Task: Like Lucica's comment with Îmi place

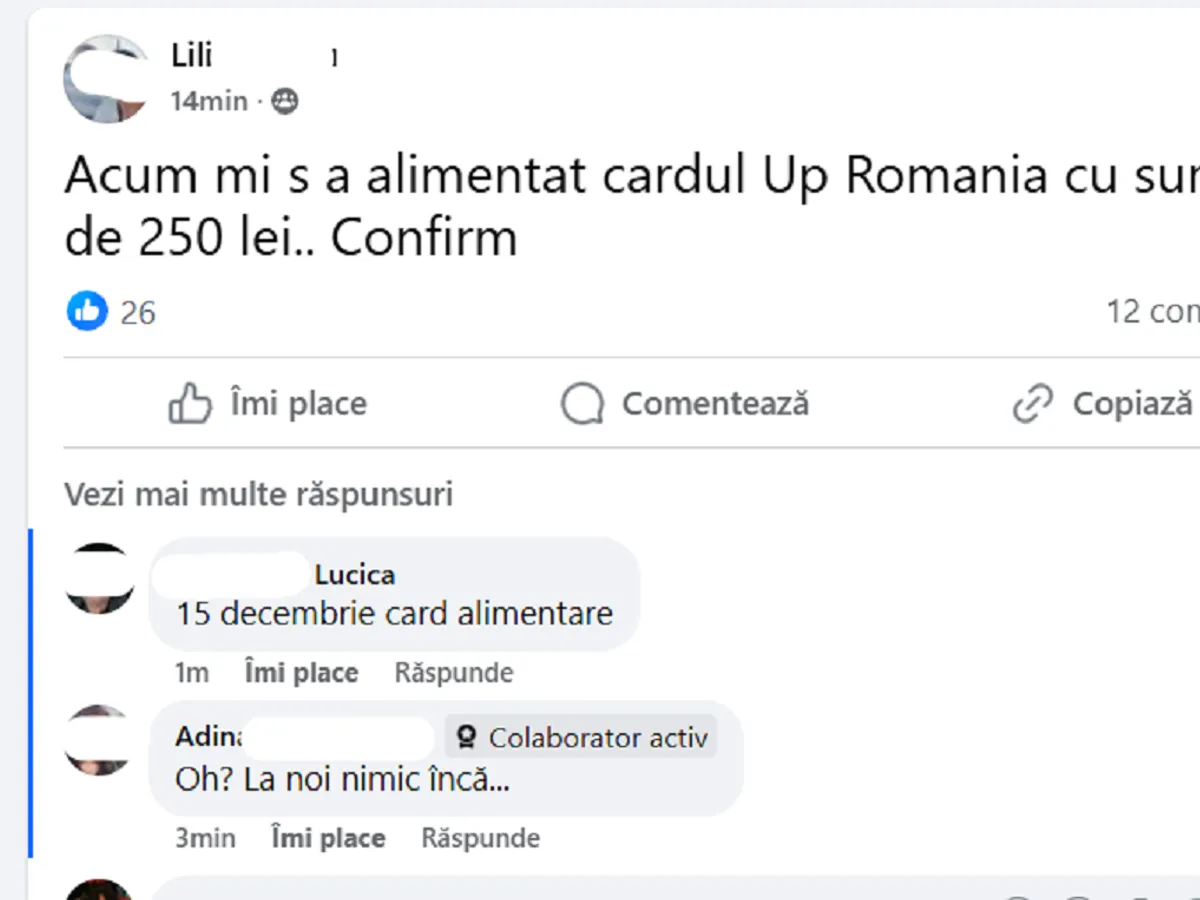Action: [x=301, y=673]
